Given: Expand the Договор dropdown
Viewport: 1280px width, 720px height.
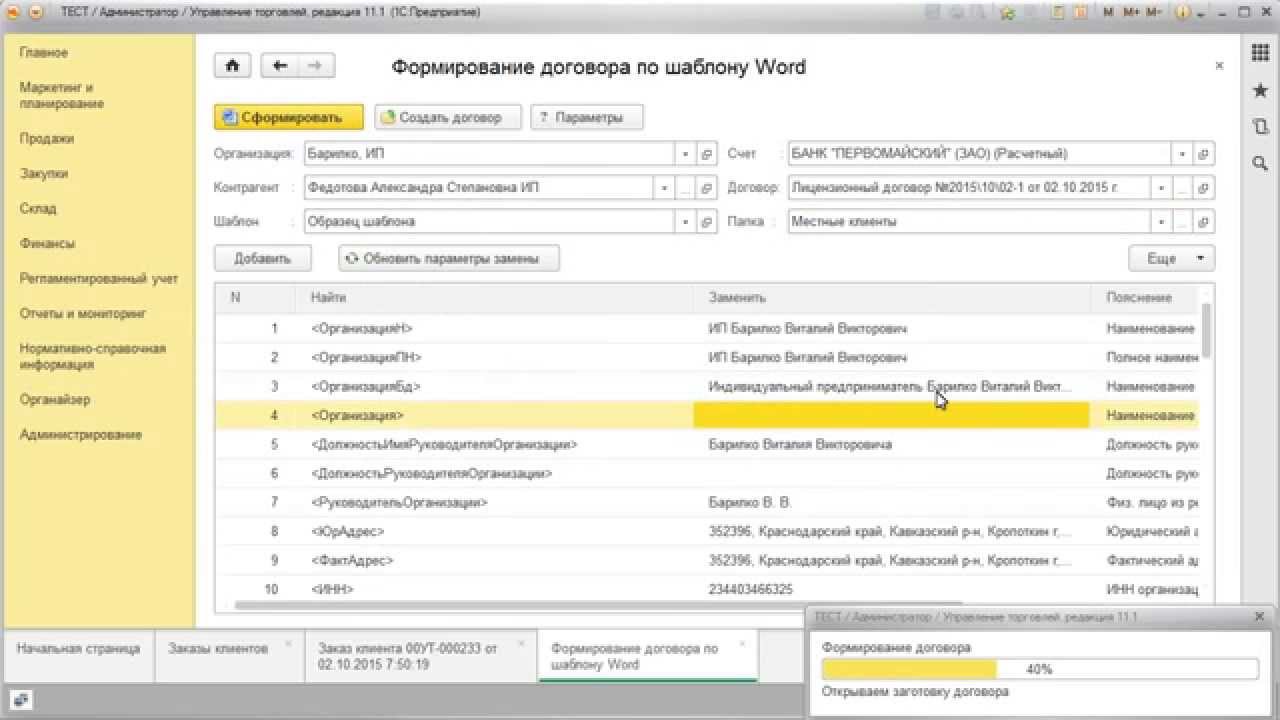Looking at the screenshot, I should 1163,187.
